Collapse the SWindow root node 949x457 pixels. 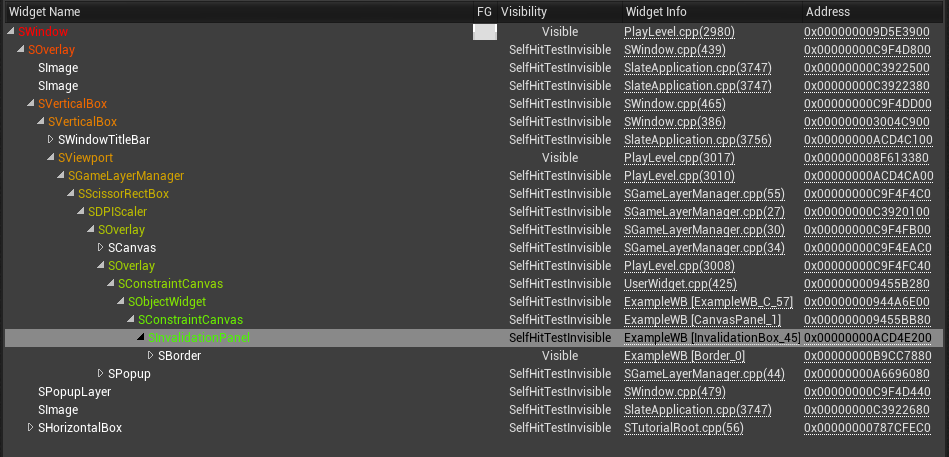(11, 31)
